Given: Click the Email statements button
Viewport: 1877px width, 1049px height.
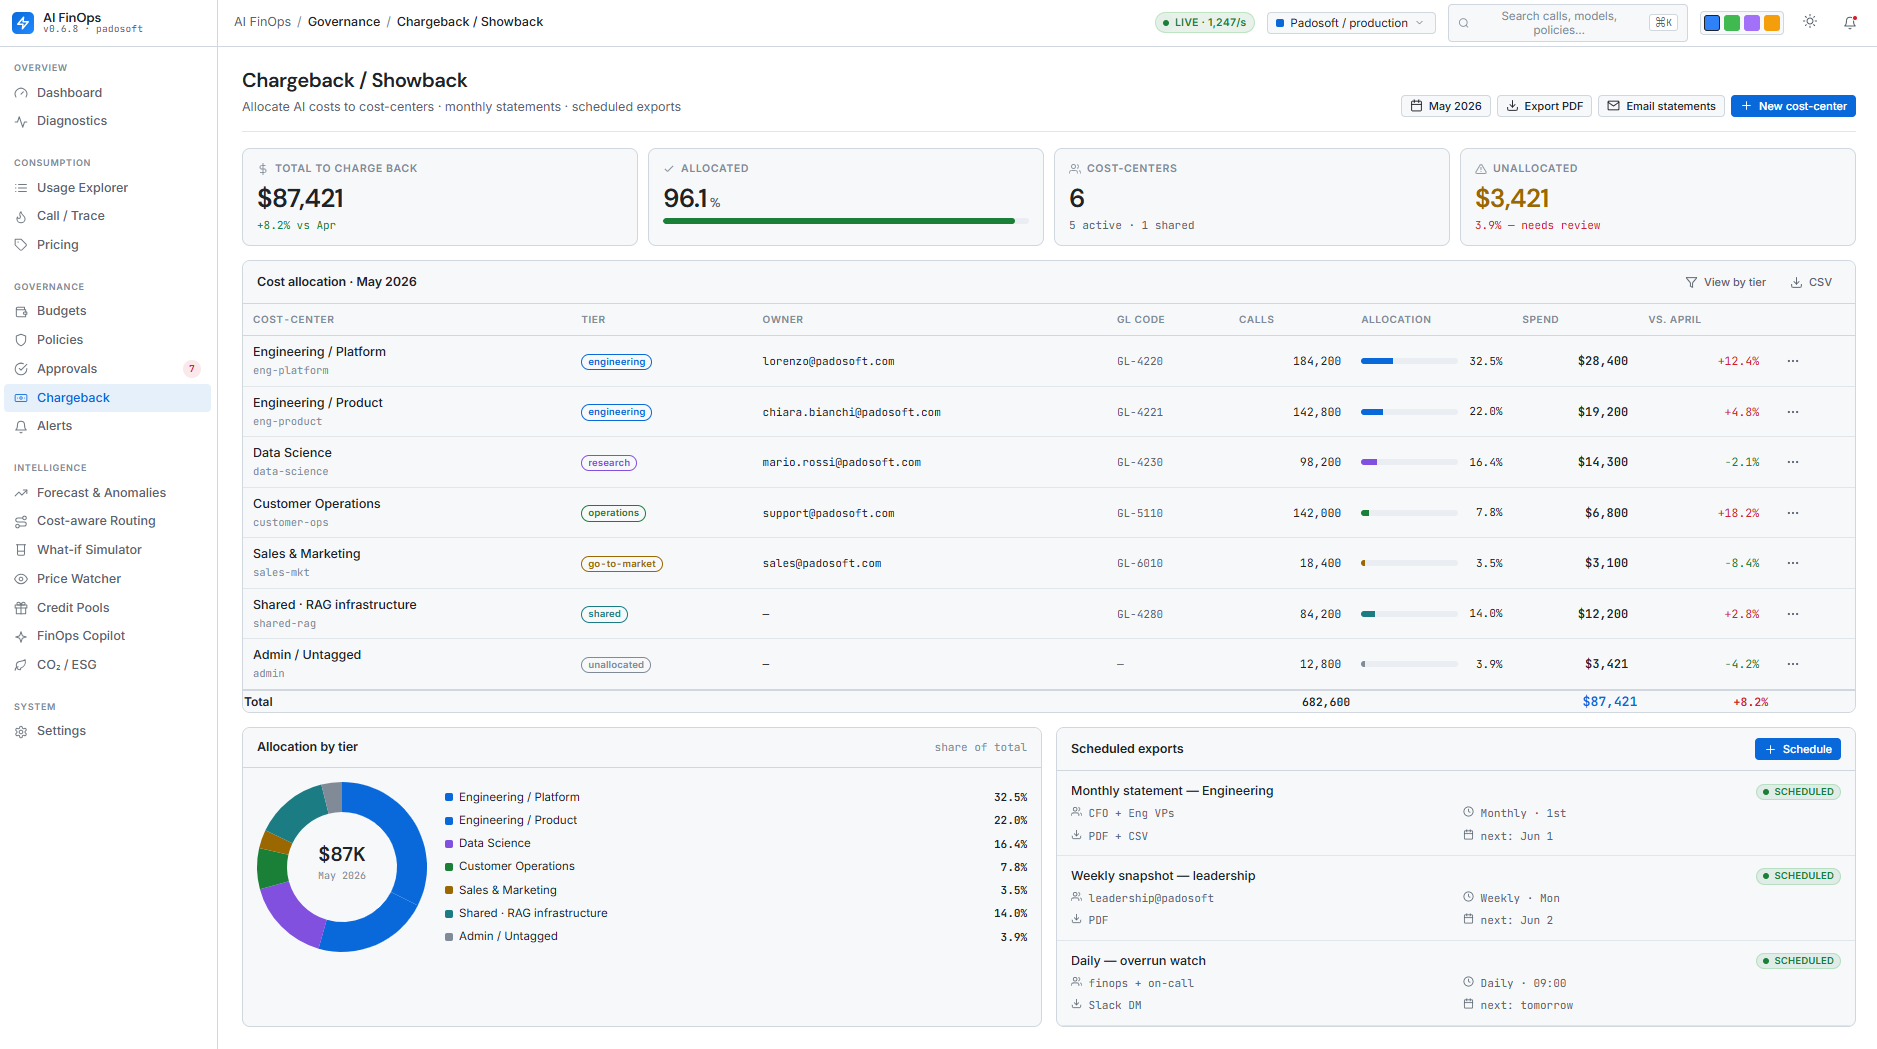Looking at the screenshot, I should [1661, 106].
